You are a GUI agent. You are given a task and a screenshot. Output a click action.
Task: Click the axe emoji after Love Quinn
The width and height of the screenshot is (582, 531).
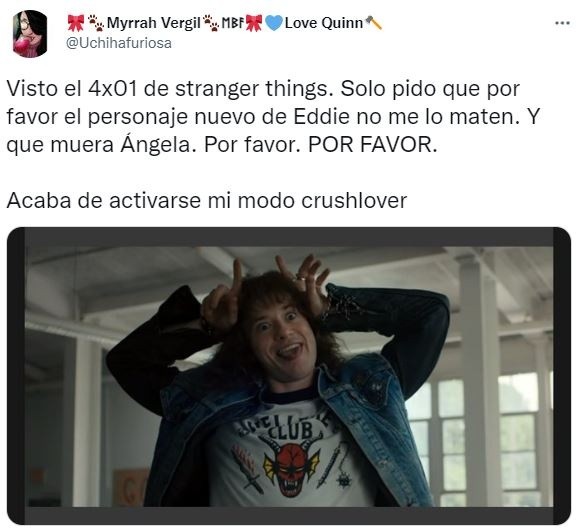(373, 23)
